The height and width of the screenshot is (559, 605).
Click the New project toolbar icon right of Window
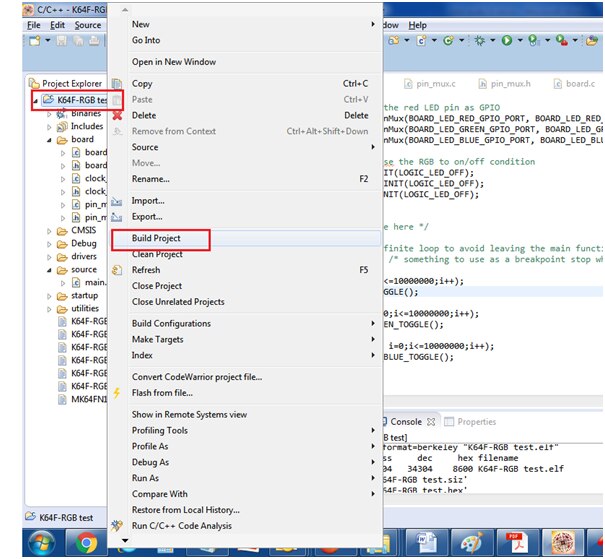click(x=394, y=41)
